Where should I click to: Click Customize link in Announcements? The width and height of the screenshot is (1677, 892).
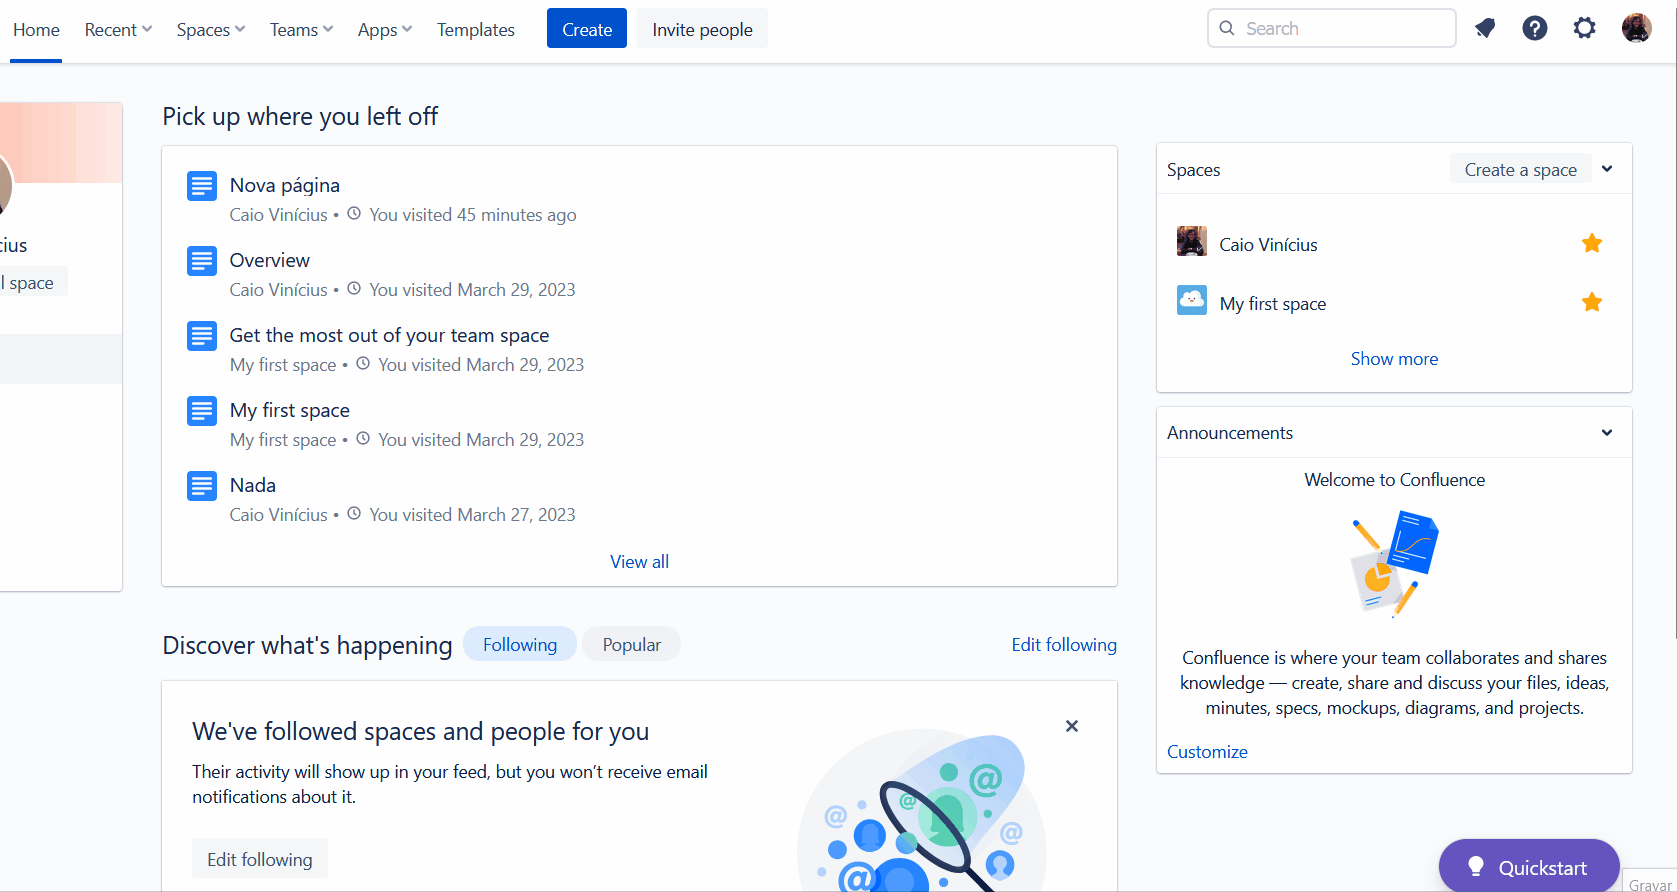[1207, 752]
